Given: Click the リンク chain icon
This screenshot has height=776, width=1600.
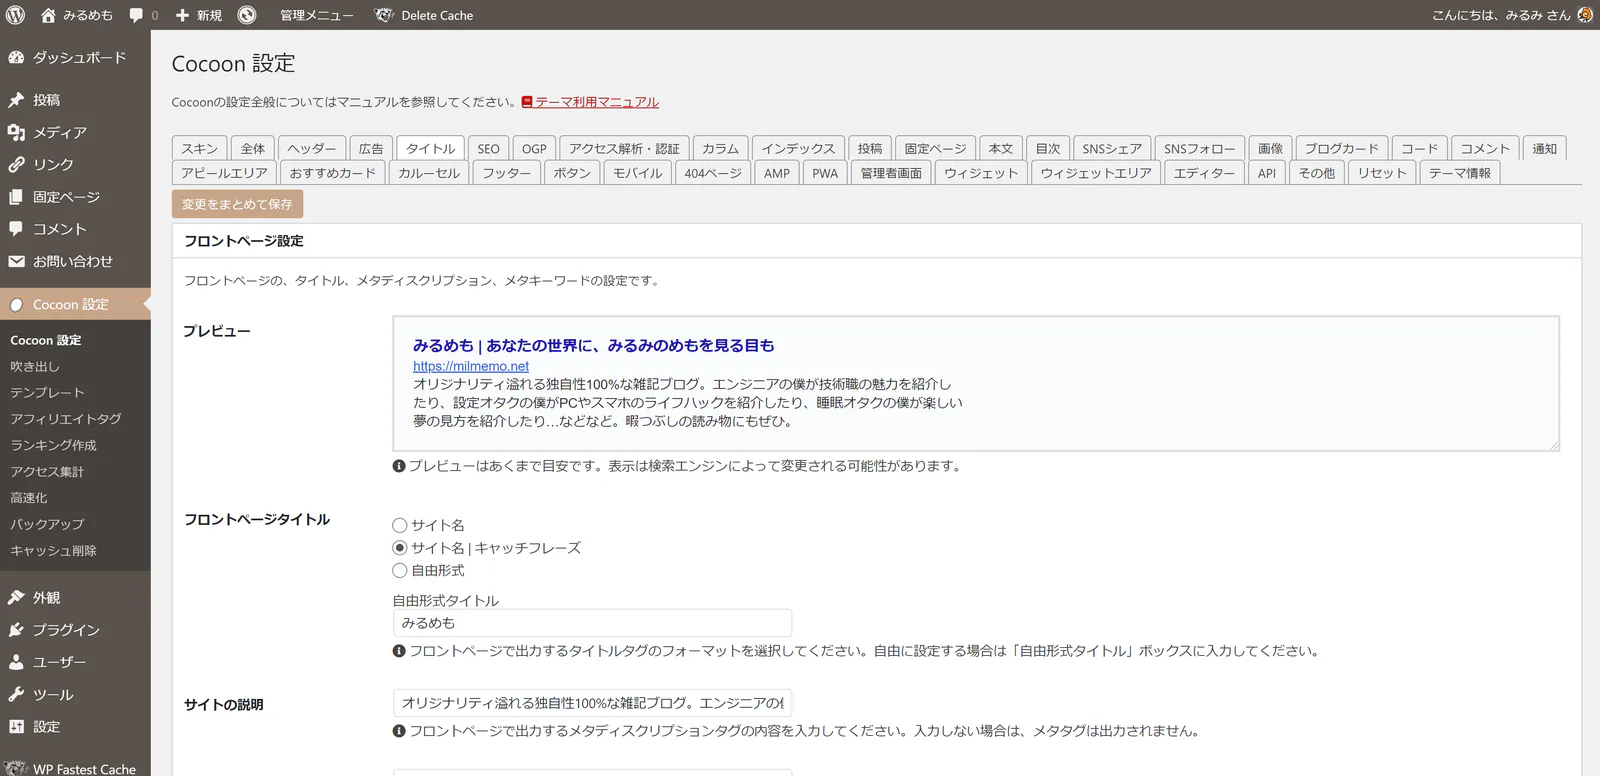Looking at the screenshot, I should pyautogui.click(x=16, y=164).
